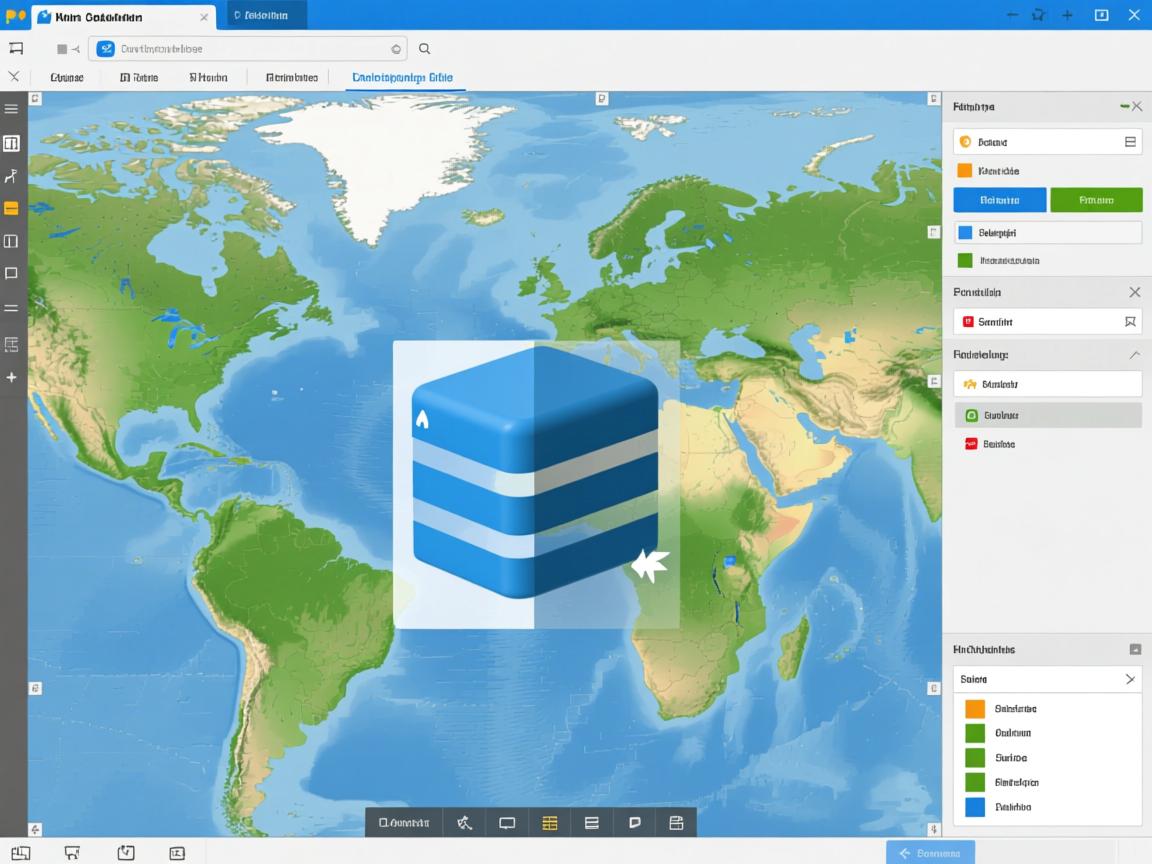Screen dimensions: 1152x864
Task: Open the search tool in the address bar
Action: [x=424, y=48]
